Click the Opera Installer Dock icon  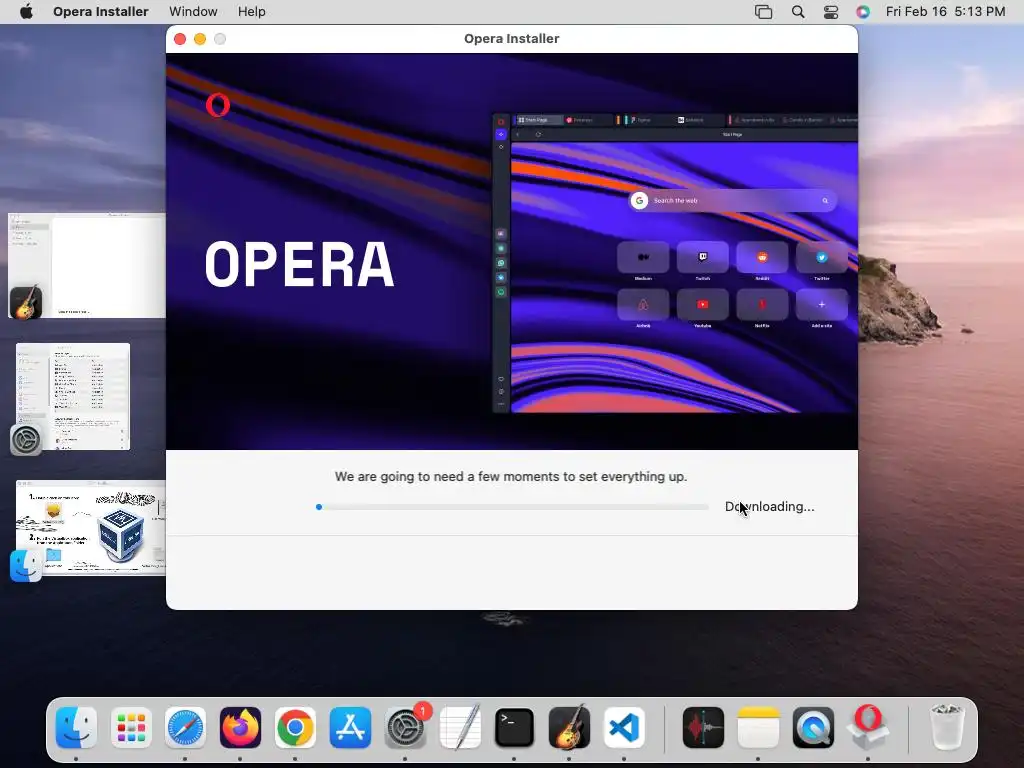[x=868, y=728]
